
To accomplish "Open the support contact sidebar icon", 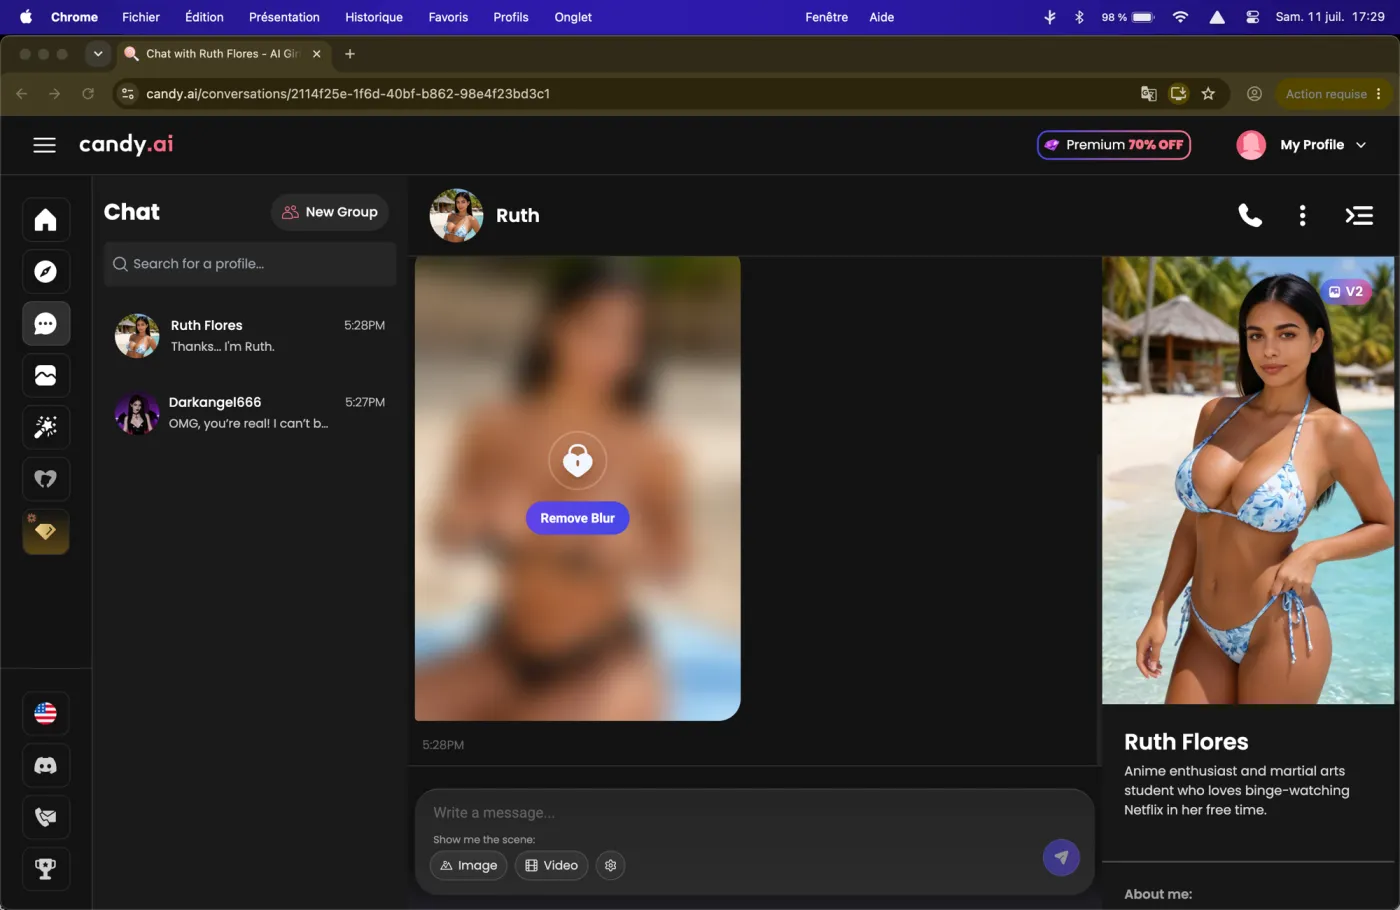I will (x=46, y=818).
